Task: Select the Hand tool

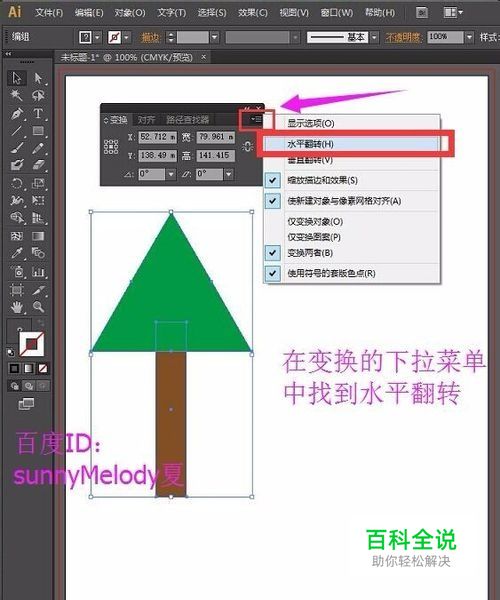Action: pos(17,307)
